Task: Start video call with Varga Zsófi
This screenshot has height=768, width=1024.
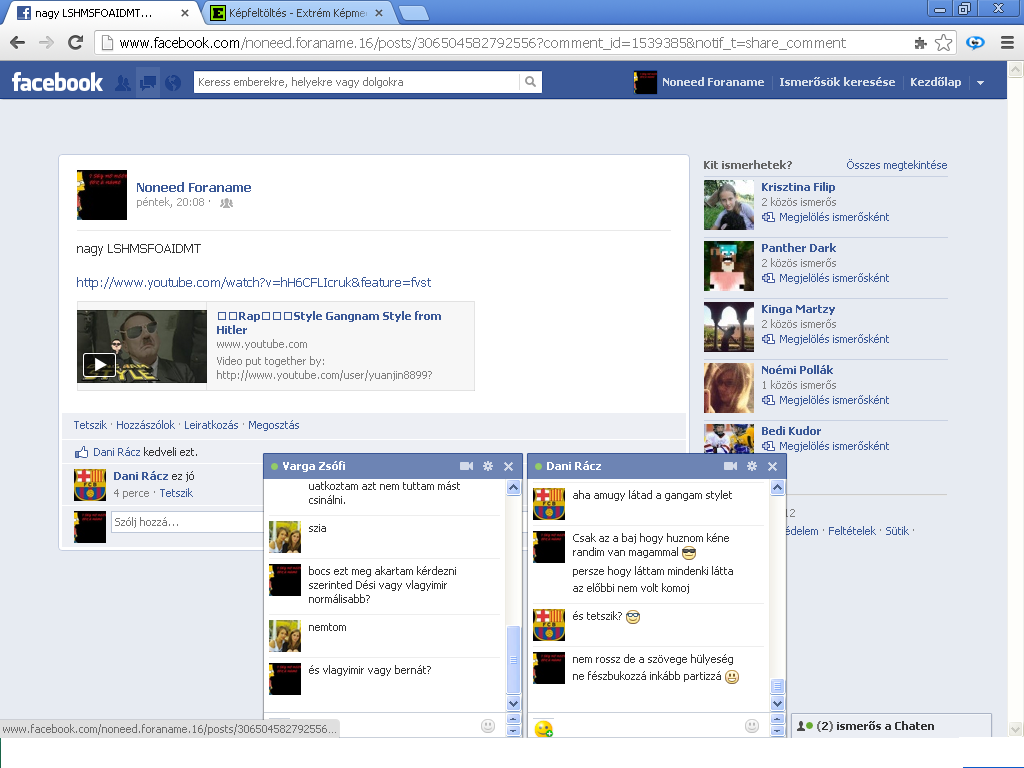Action: click(466, 466)
